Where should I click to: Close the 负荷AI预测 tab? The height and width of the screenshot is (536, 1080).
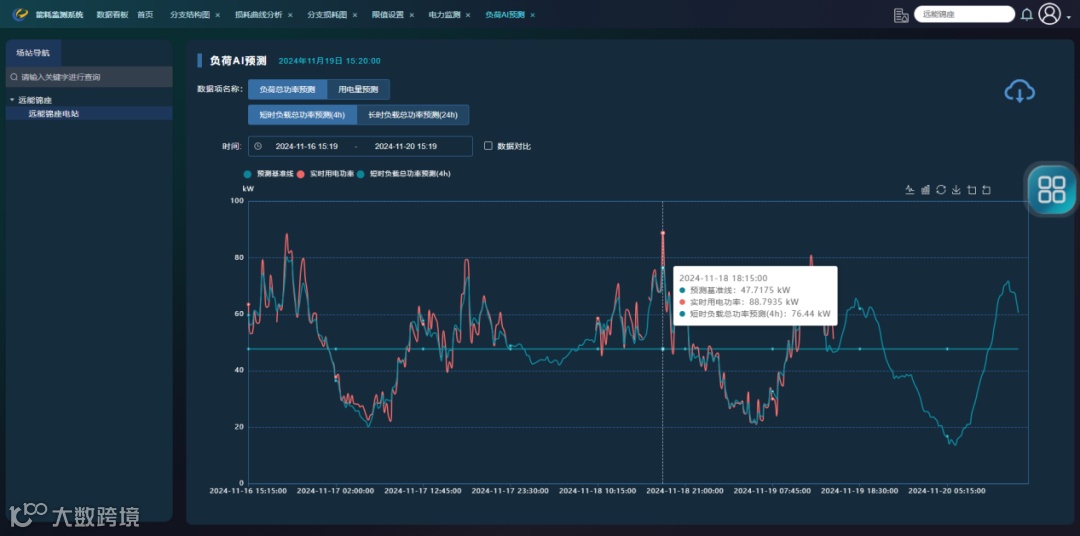tap(532, 14)
